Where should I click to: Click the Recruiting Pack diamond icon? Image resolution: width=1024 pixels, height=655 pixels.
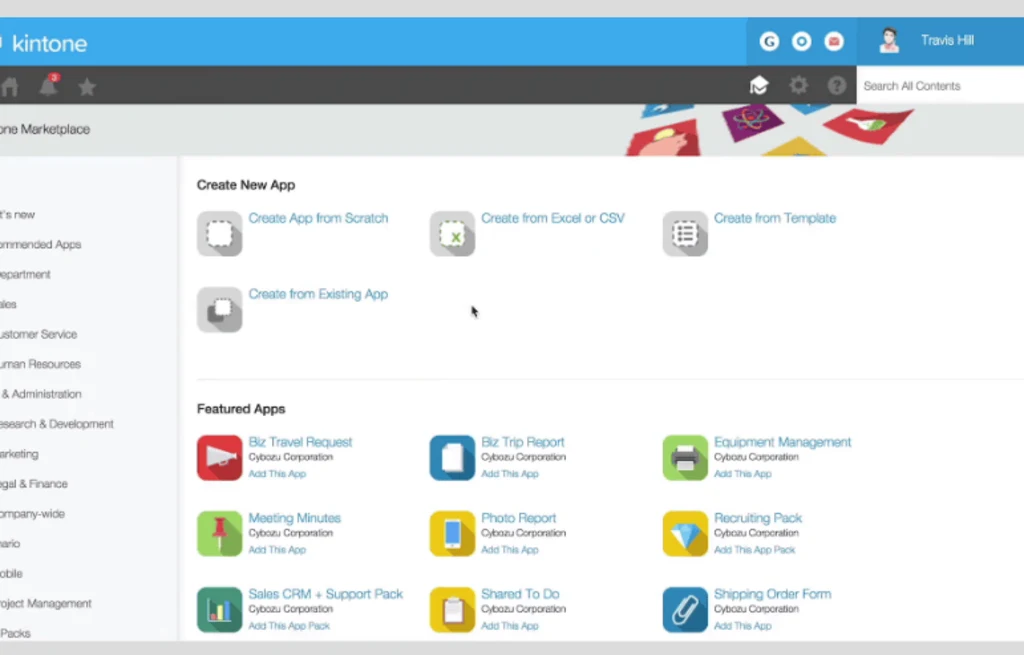685,534
